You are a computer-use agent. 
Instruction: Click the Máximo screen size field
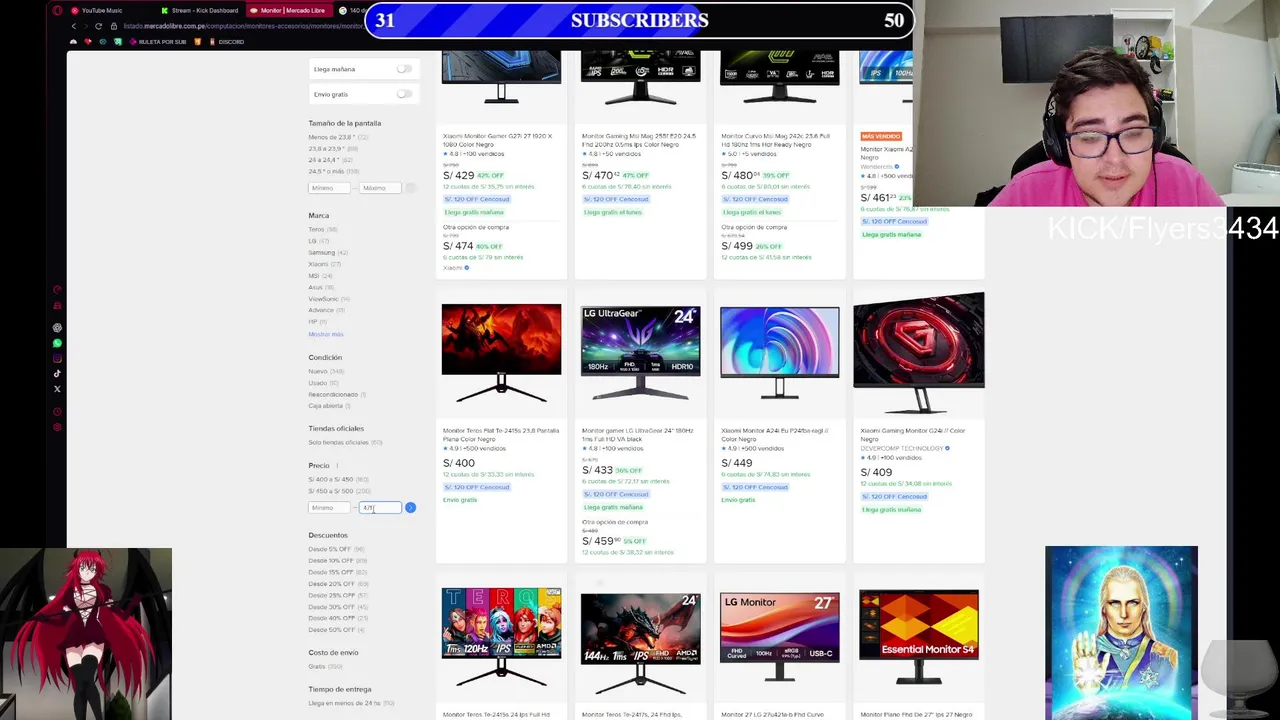pos(380,188)
